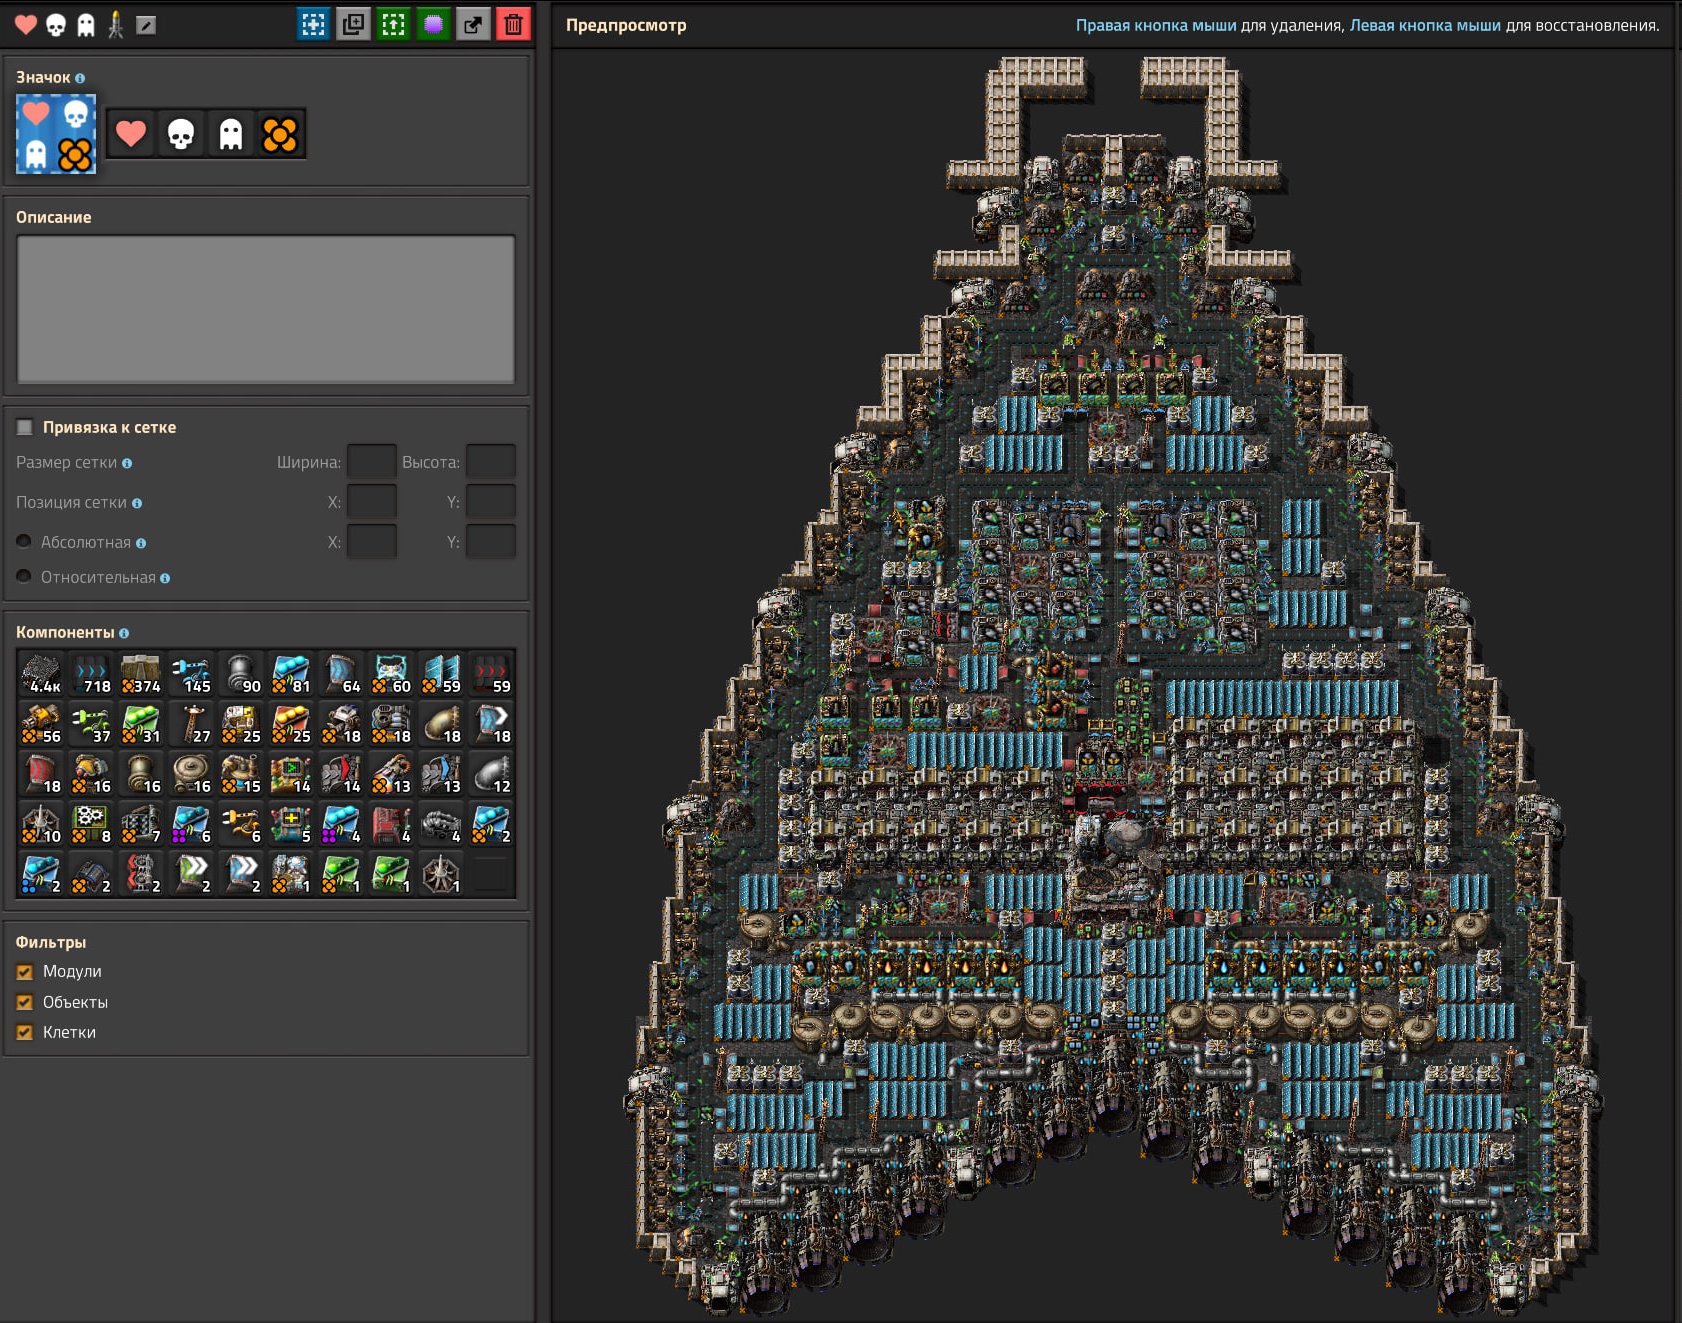Click the Позиция сетки Y field
This screenshot has width=1682, height=1323.
tap(491, 502)
